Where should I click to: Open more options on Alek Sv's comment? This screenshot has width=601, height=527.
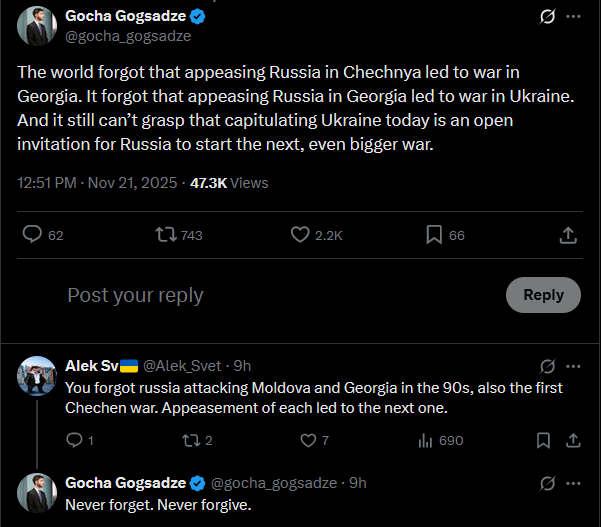click(572, 365)
